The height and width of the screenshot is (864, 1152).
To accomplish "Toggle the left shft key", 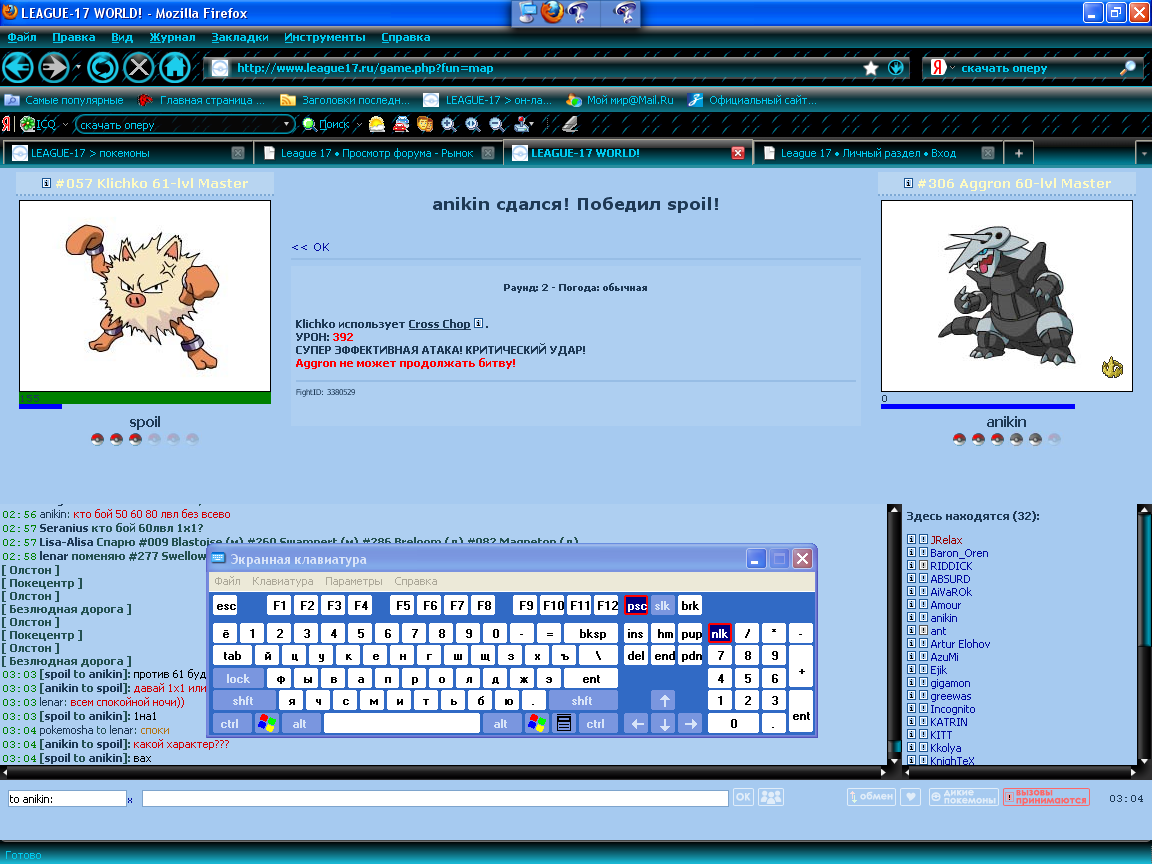I will point(243,701).
